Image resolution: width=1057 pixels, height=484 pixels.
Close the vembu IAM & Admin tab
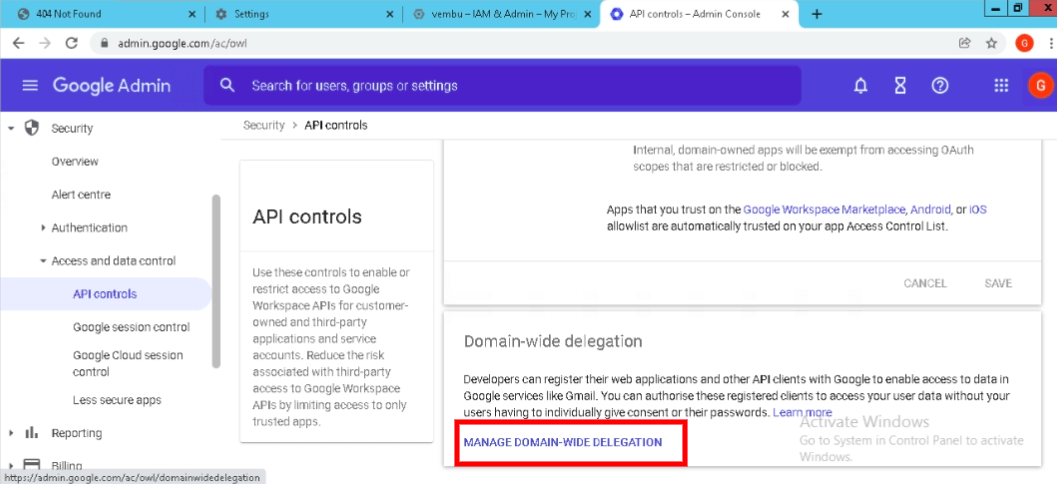point(587,14)
